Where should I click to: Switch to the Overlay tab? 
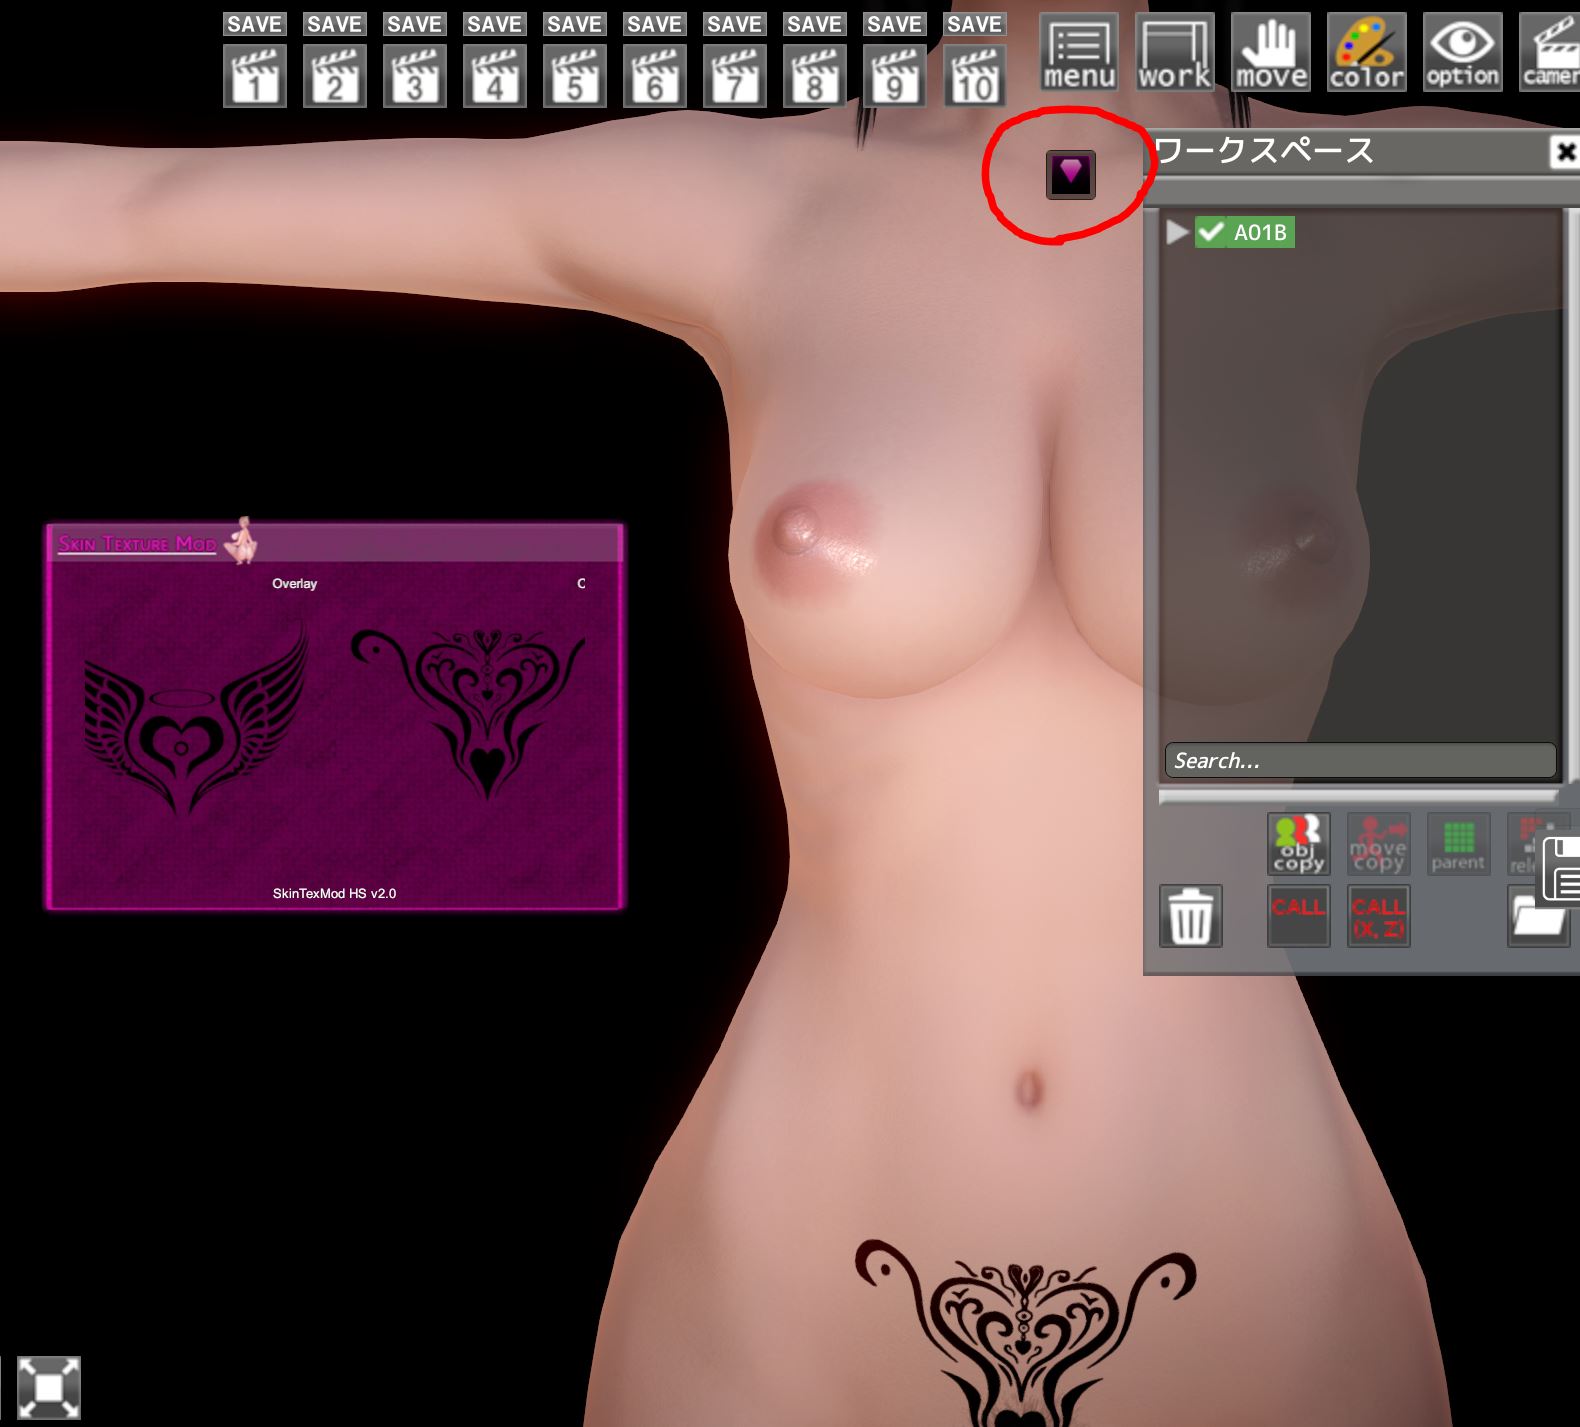tap(294, 584)
